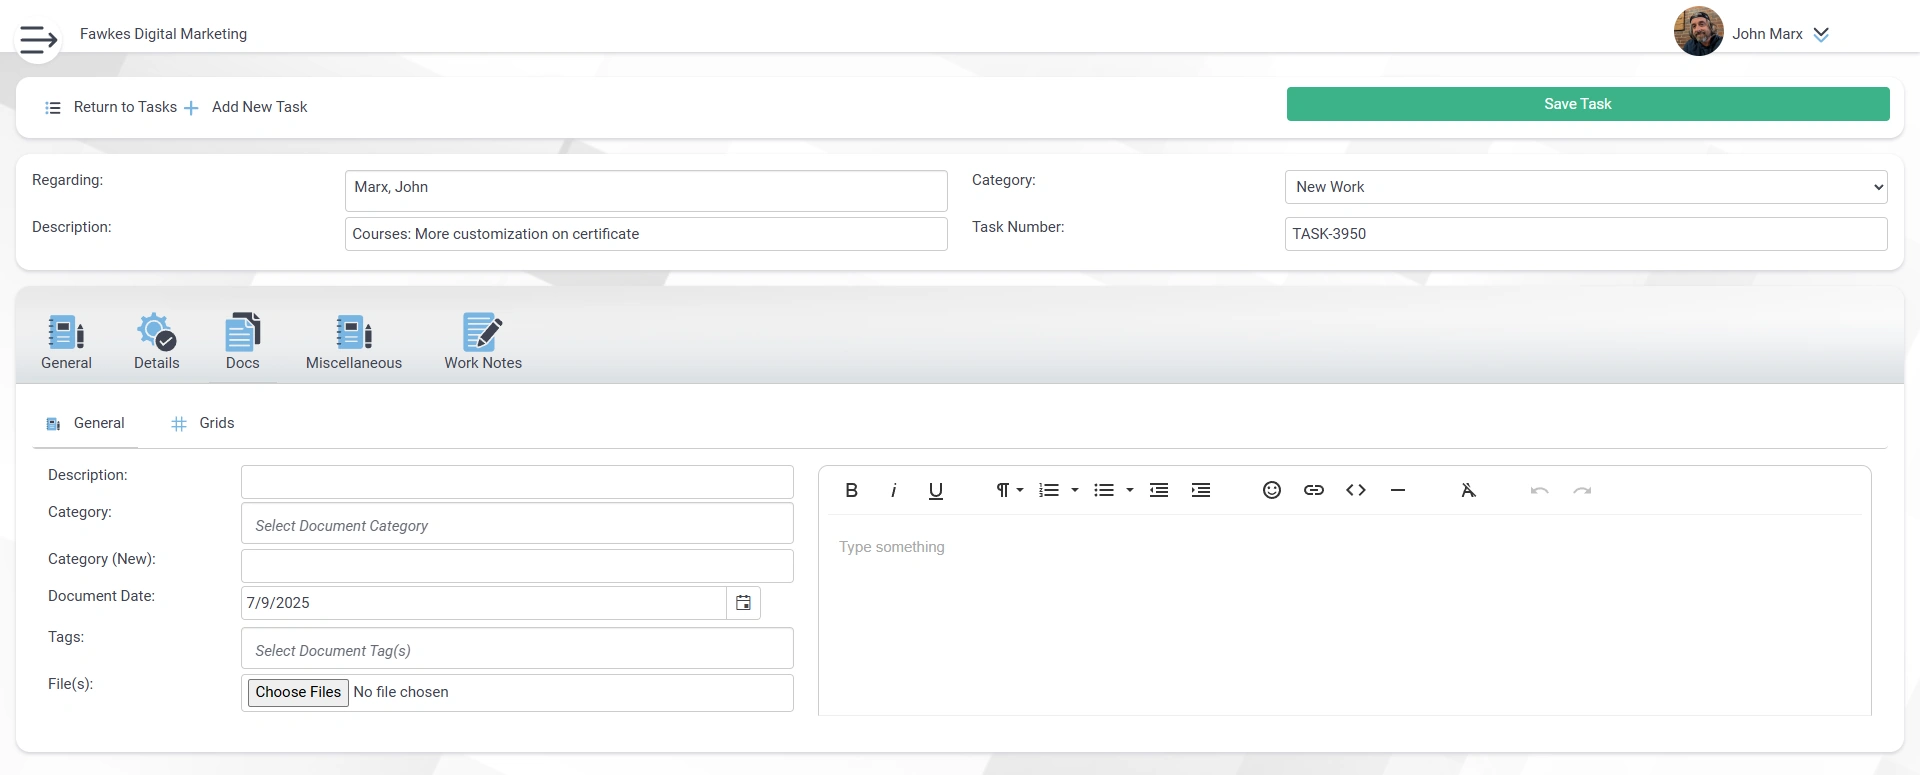Insert a horizontal line
Viewport: 1920px width, 775px height.
click(1398, 490)
